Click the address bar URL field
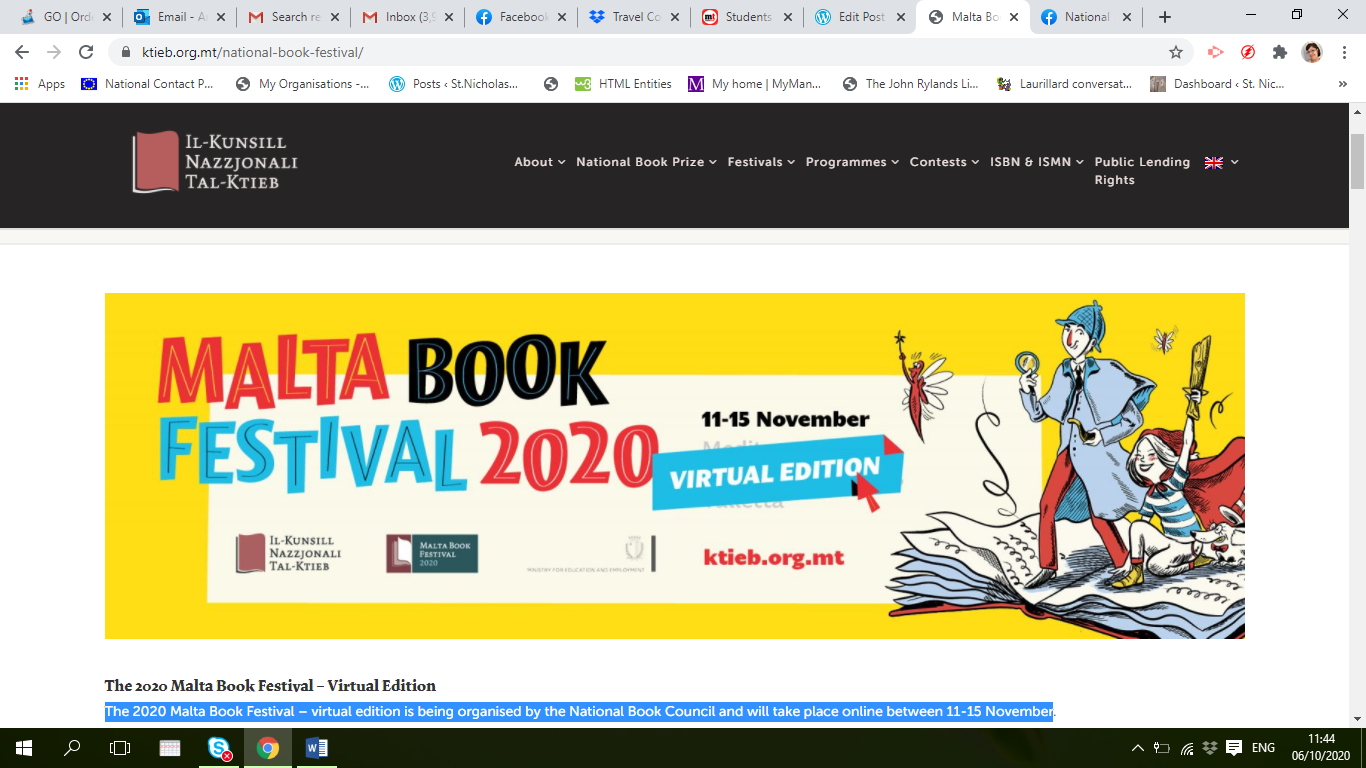This screenshot has height=768, width=1366. tap(640, 52)
